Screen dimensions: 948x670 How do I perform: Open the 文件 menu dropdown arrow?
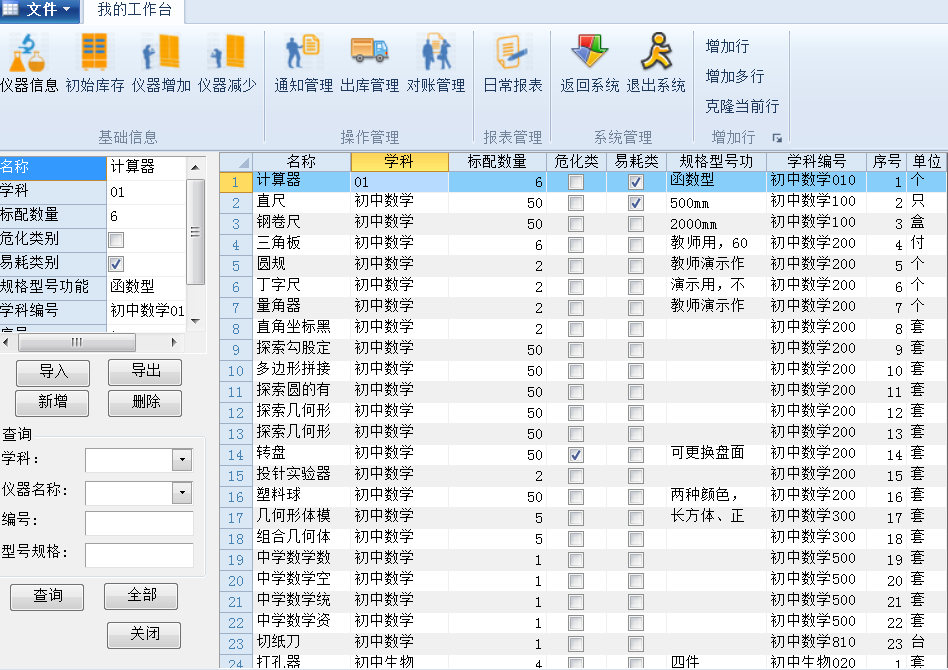point(67,9)
